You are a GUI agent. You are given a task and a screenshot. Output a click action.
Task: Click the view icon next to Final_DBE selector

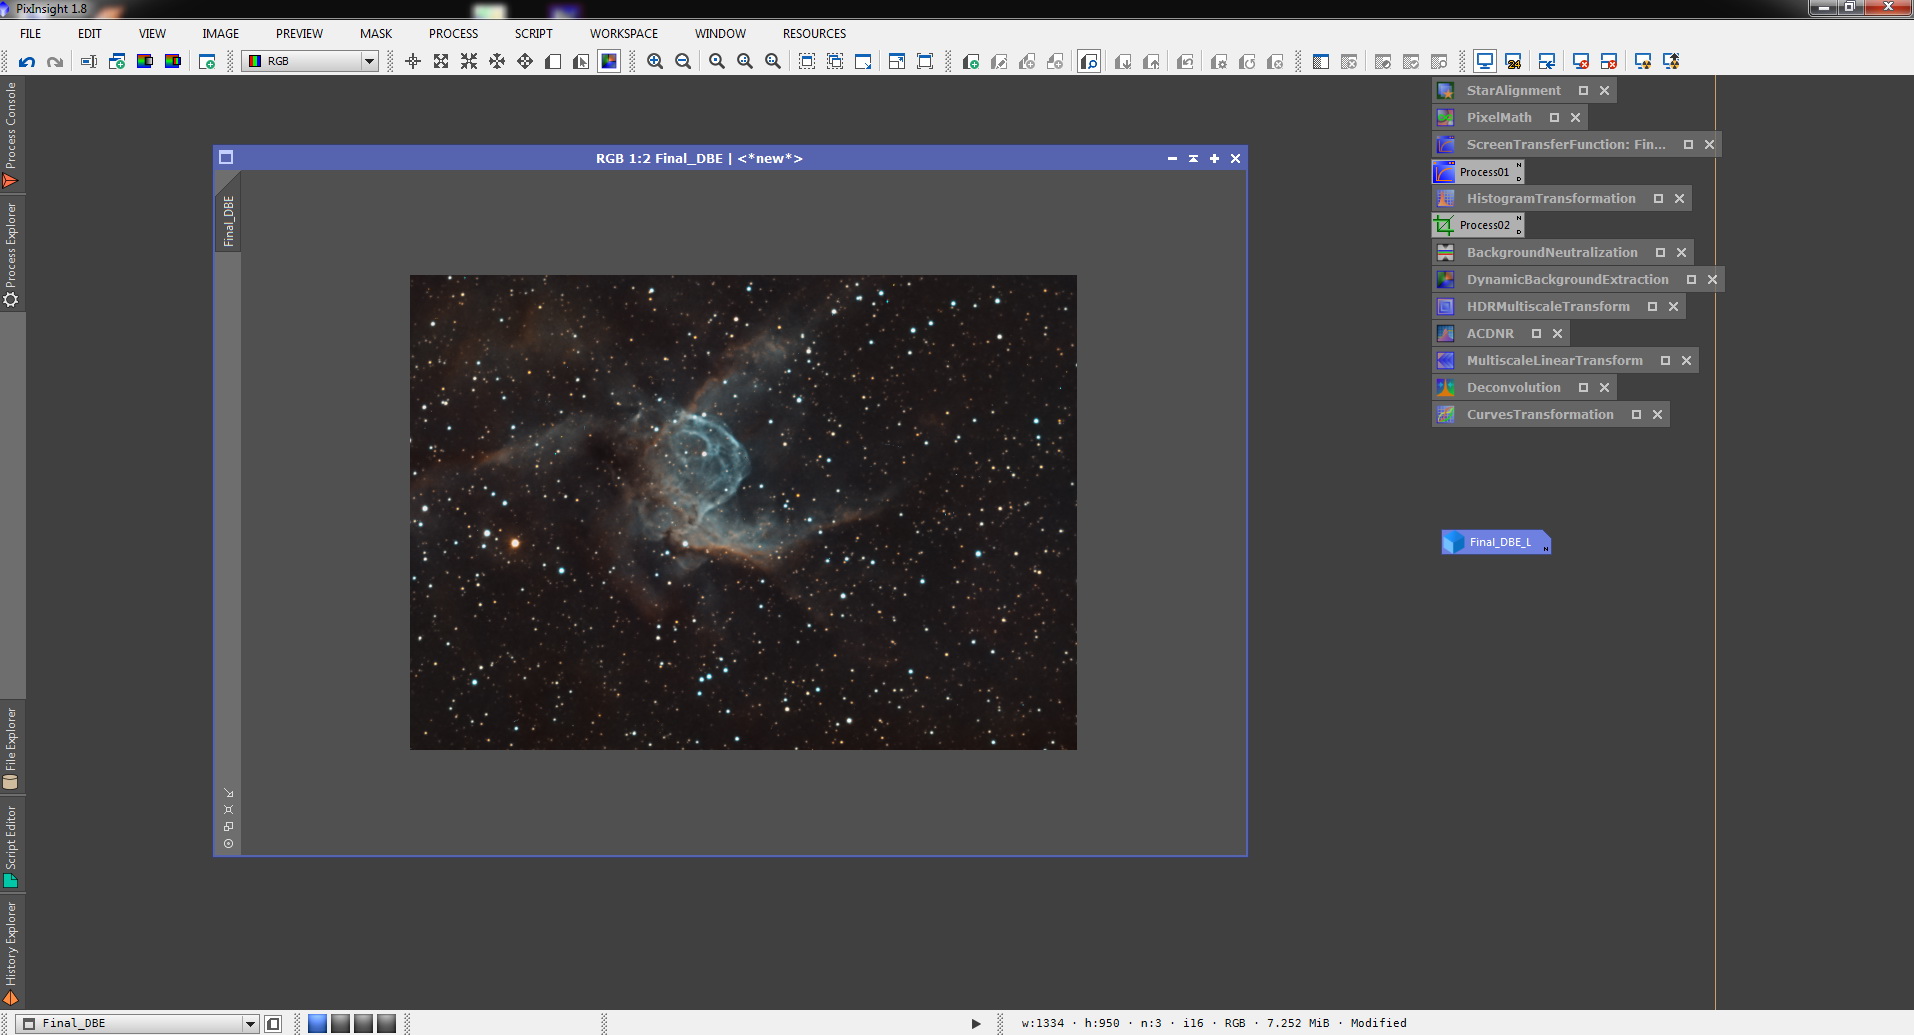[273, 1023]
